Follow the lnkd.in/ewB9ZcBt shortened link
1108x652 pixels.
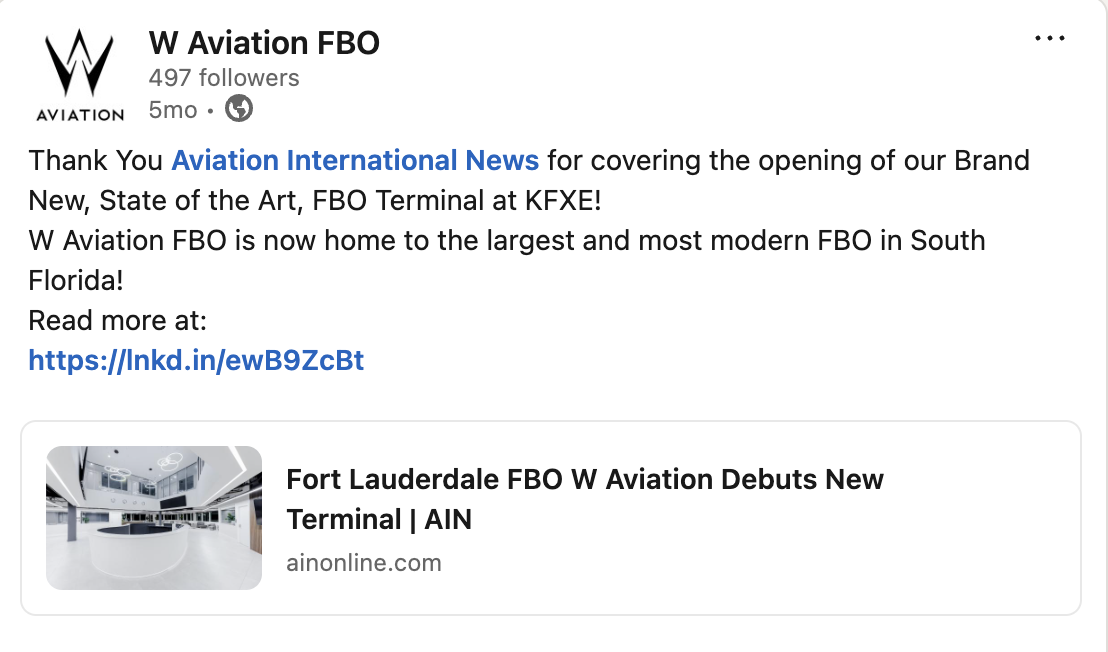[x=196, y=361]
